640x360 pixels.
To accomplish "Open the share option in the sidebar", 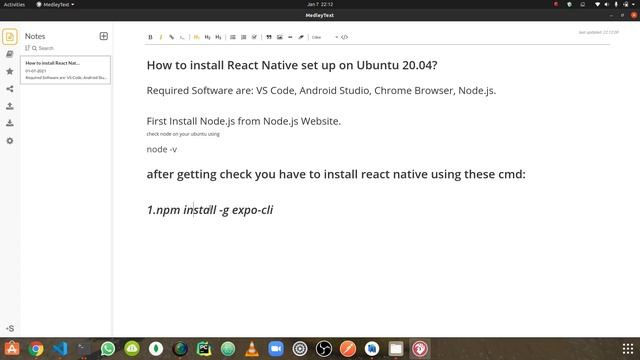I will (10, 89).
